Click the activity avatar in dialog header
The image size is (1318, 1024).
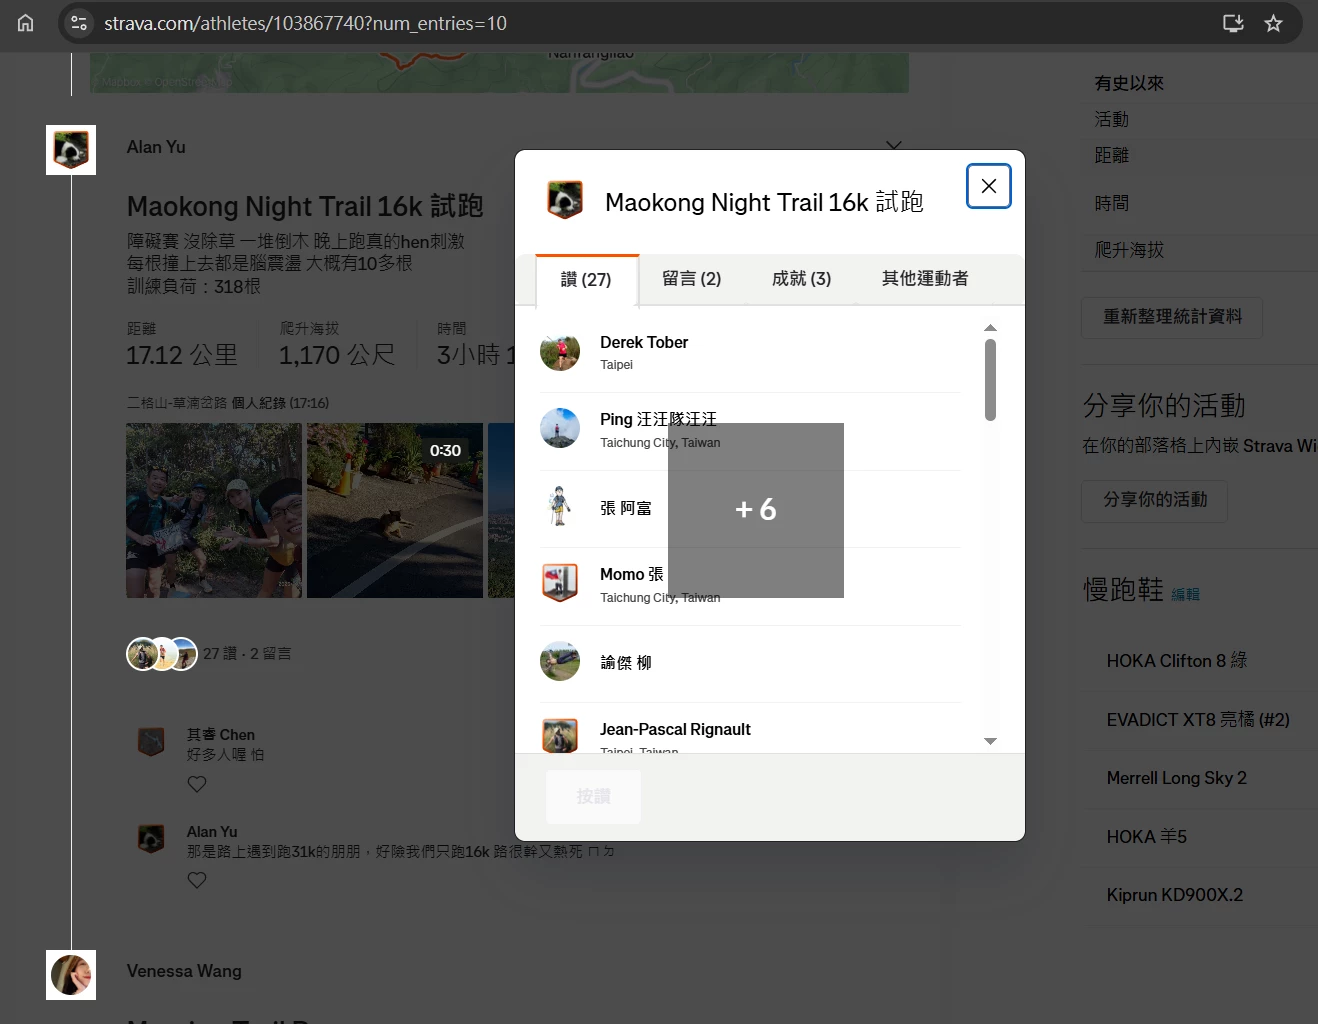(565, 199)
